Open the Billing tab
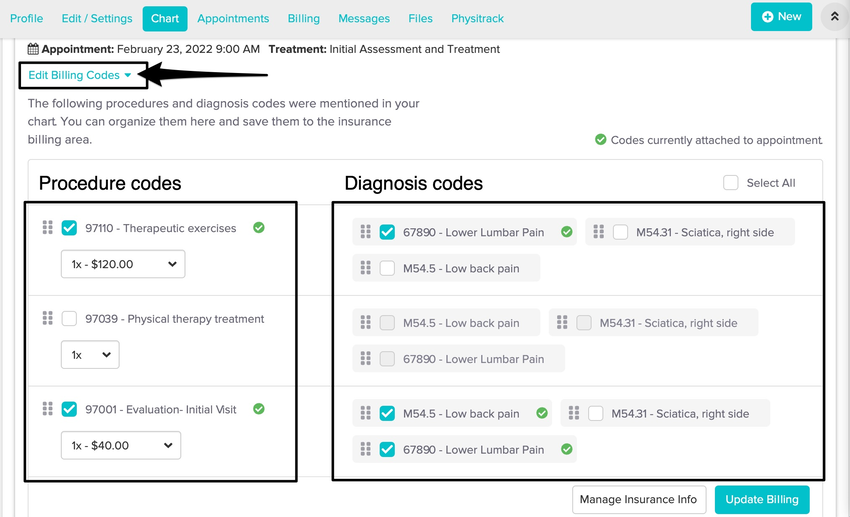Image resolution: width=850 pixels, height=517 pixels. tap(304, 18)
